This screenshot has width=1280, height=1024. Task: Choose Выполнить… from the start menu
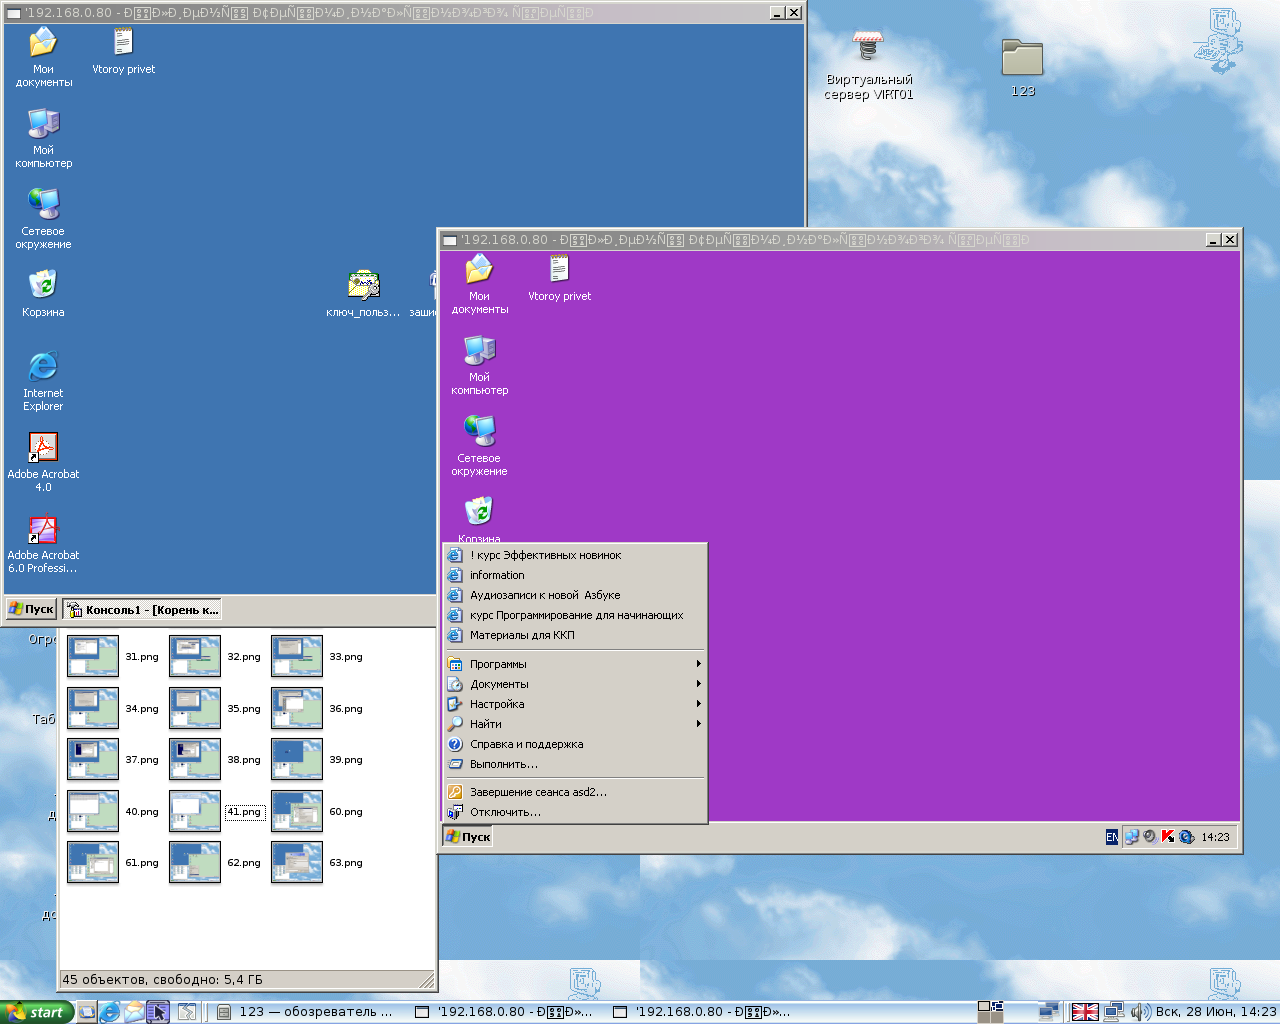tap(504, 764)
